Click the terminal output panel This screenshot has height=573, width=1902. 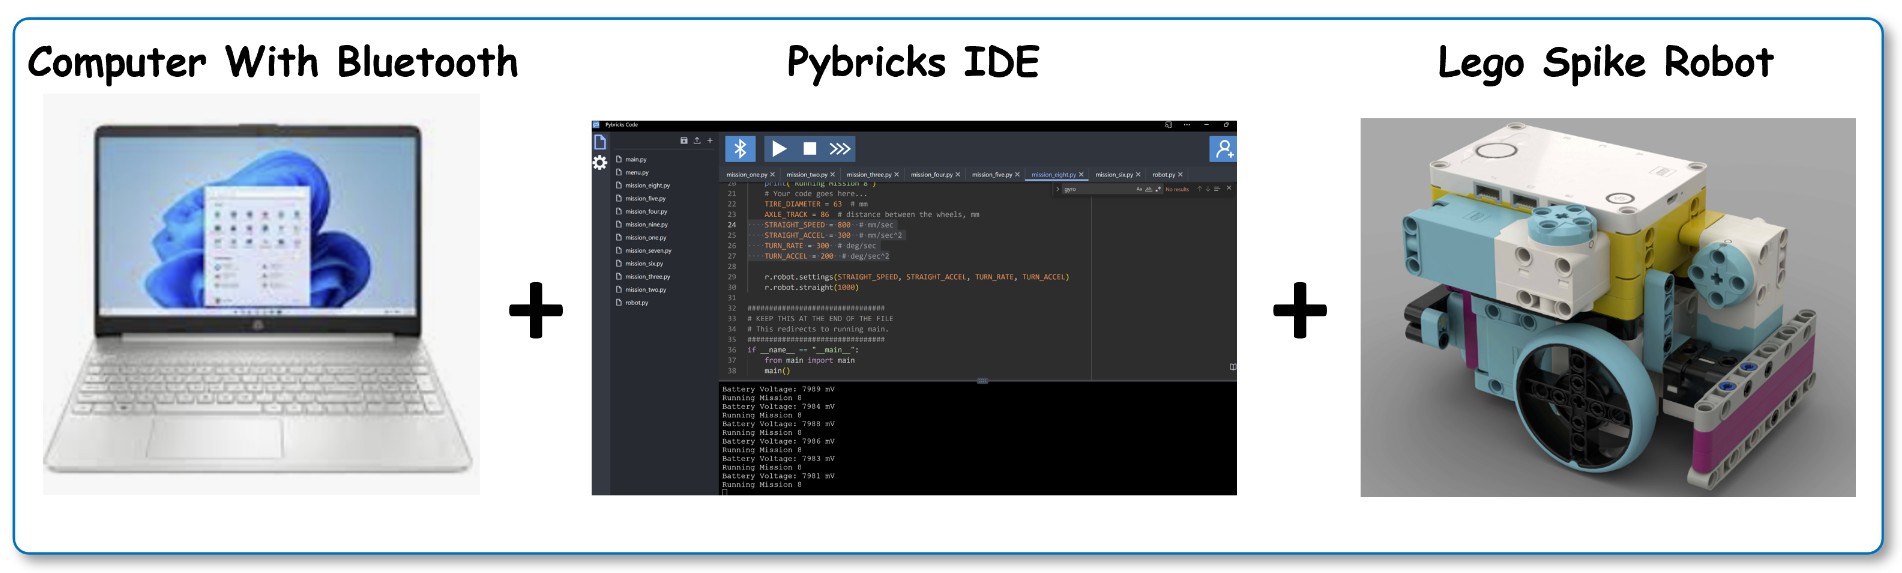coord(978,438)
